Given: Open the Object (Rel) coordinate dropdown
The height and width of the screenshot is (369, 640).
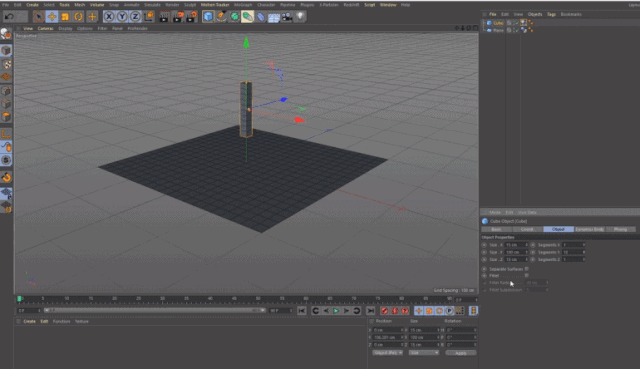Looking at the screenshot, I should 387,353.
